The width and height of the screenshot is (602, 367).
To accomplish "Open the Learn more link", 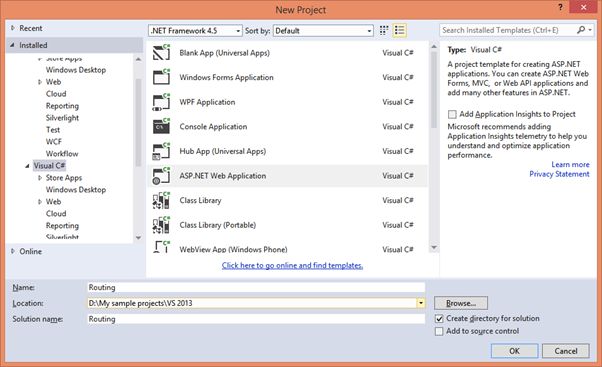I will coord(570,164).
